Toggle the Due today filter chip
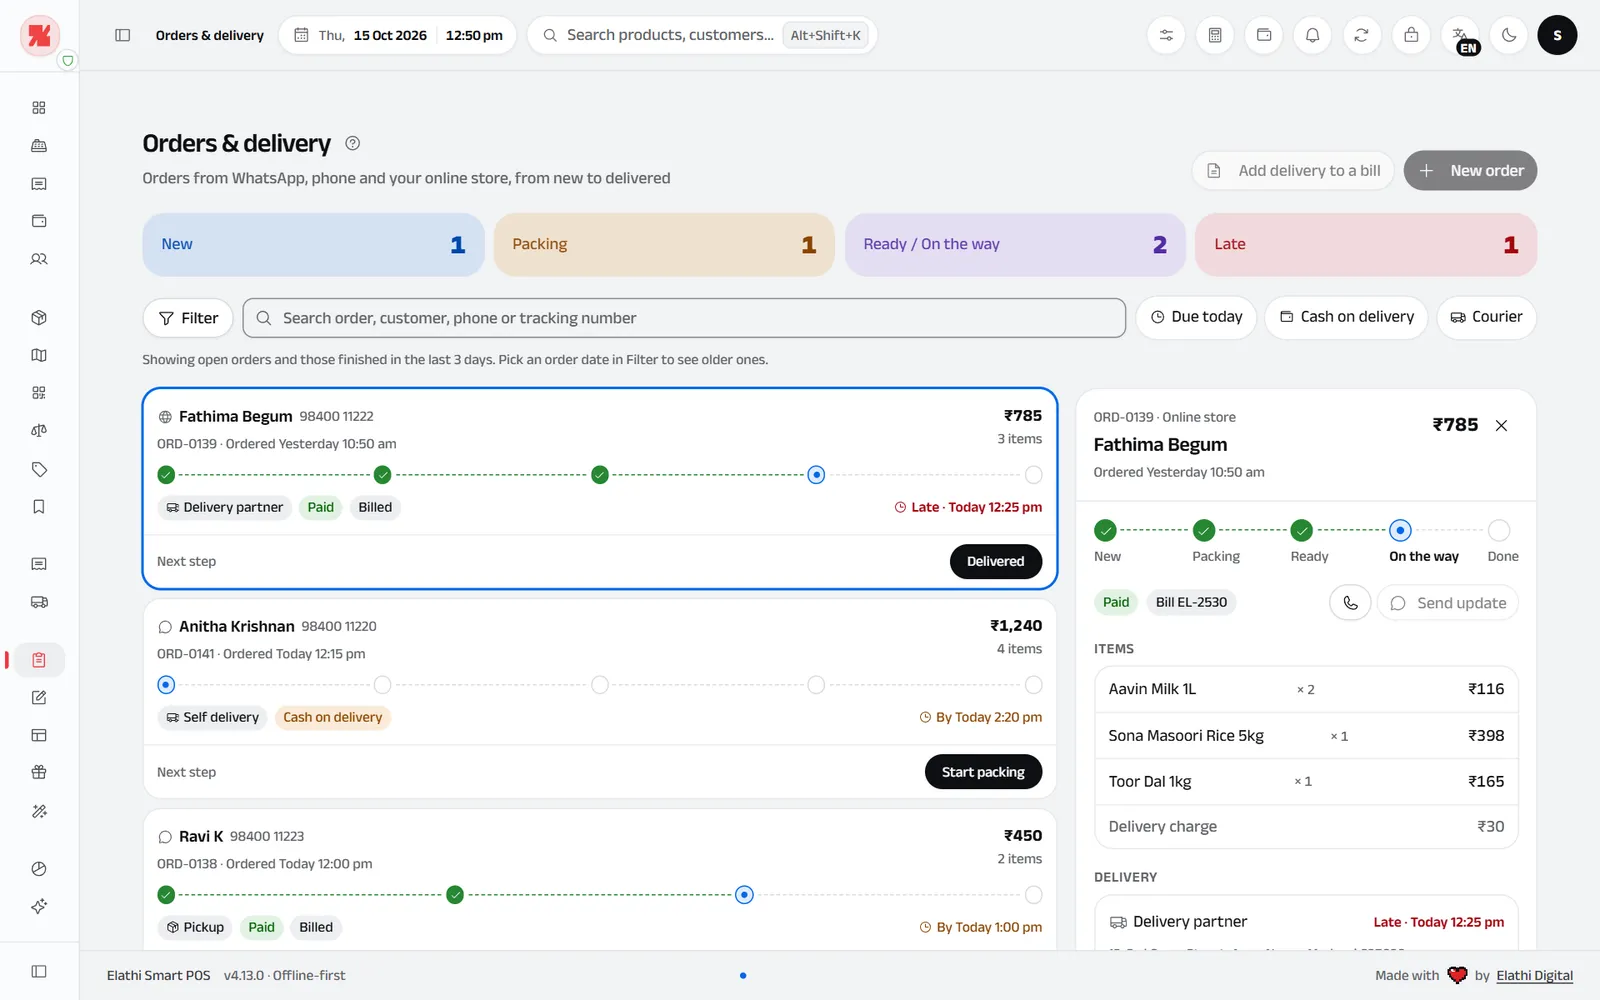The width and height of the screenshot is (1600, 1000). click(1196, 317)
